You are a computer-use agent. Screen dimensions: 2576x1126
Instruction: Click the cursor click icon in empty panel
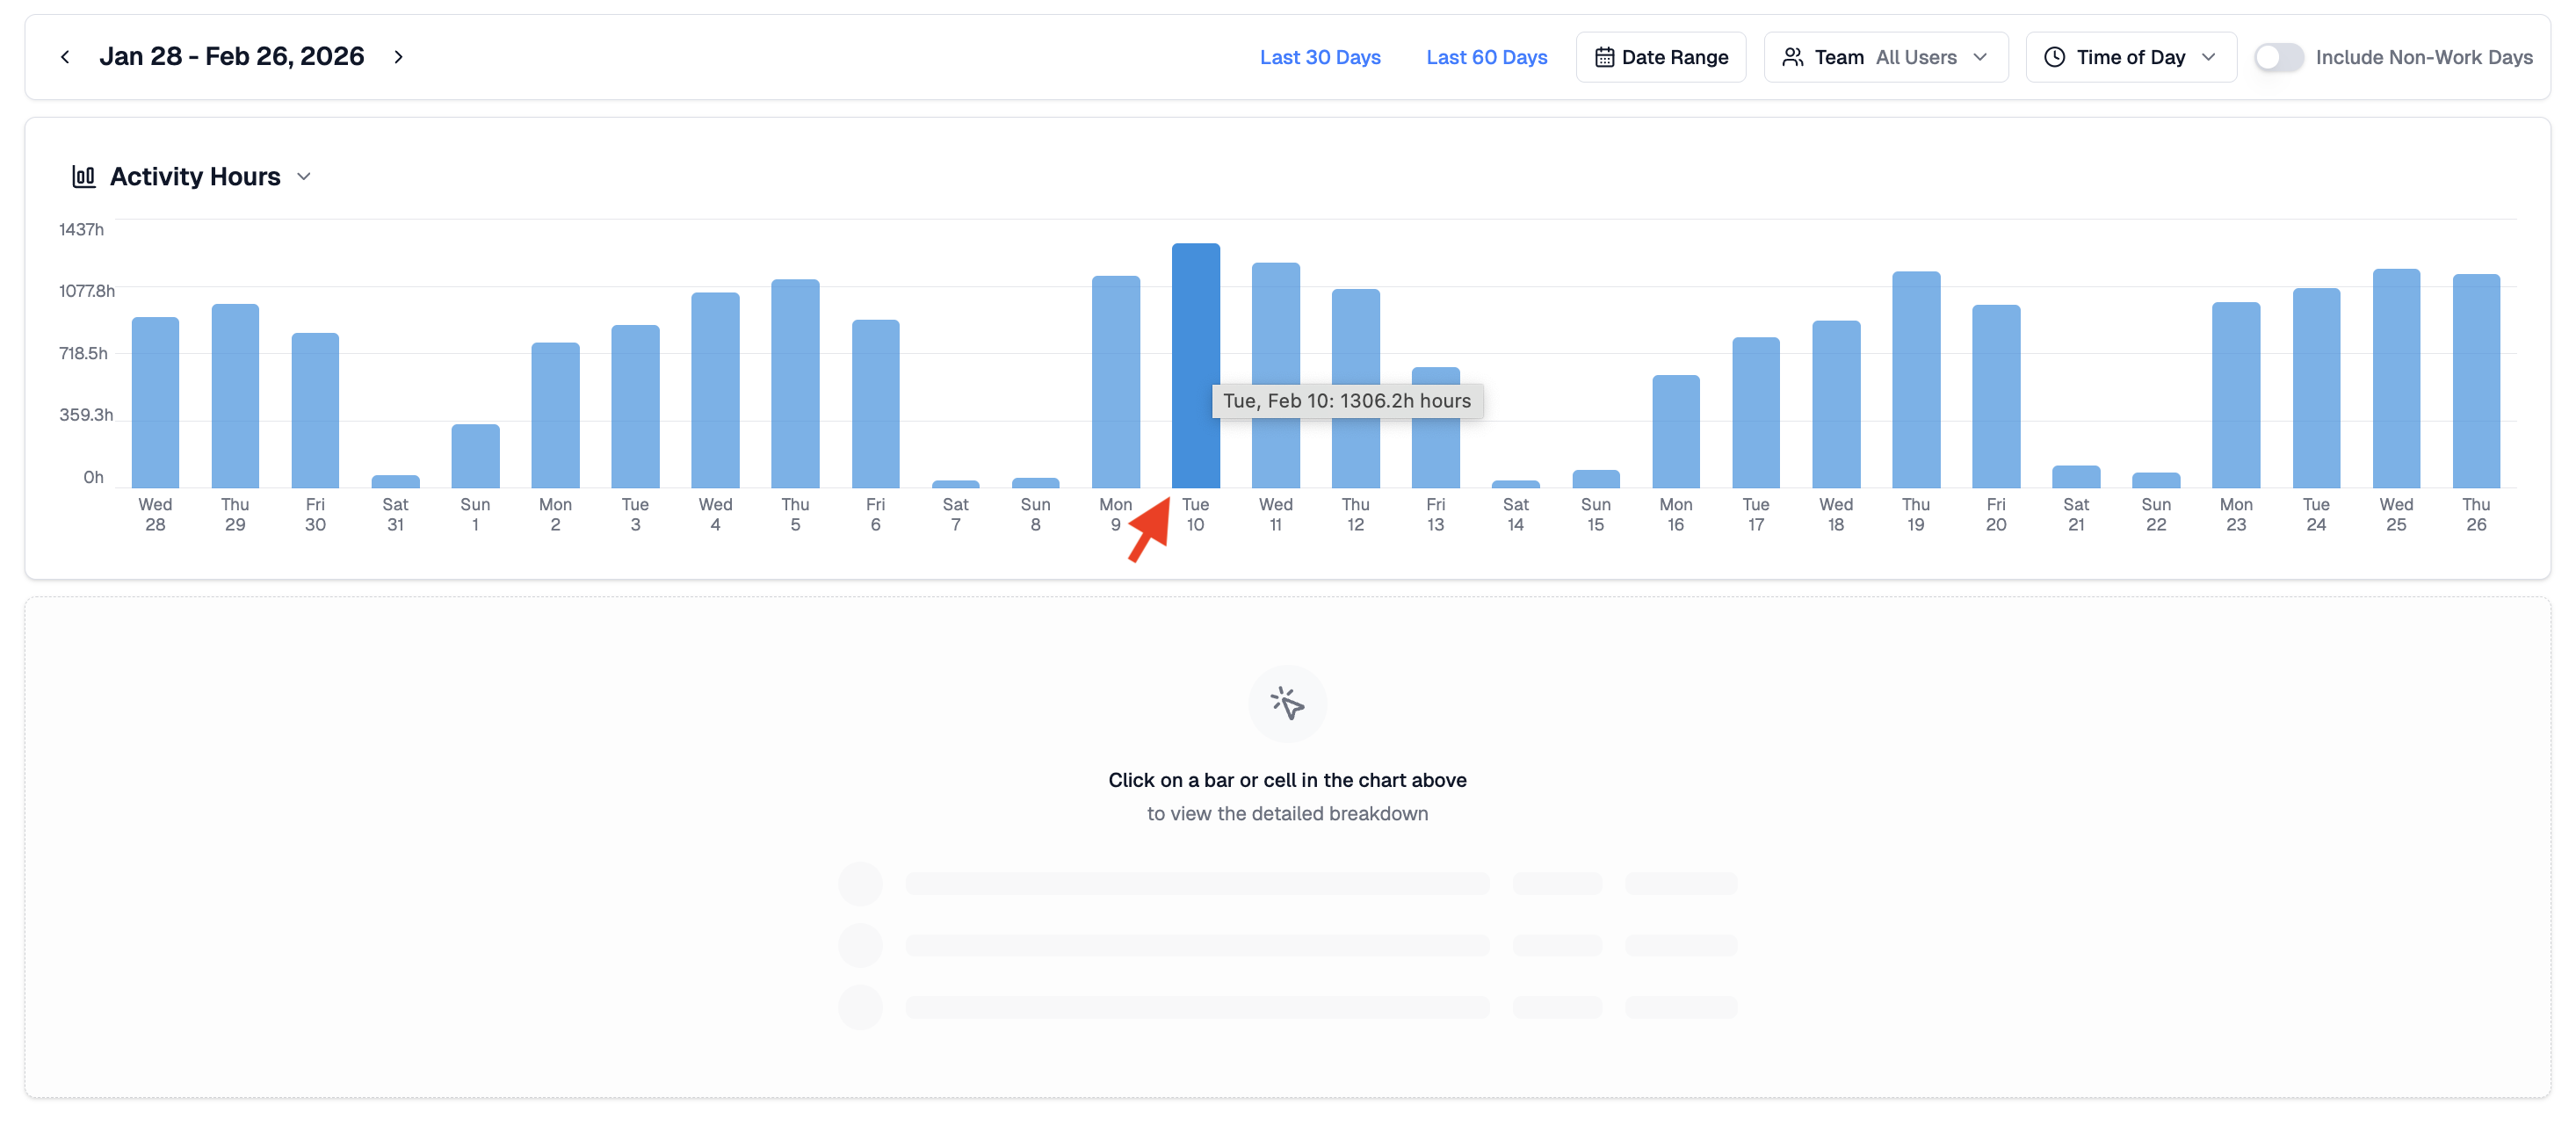1287,703
